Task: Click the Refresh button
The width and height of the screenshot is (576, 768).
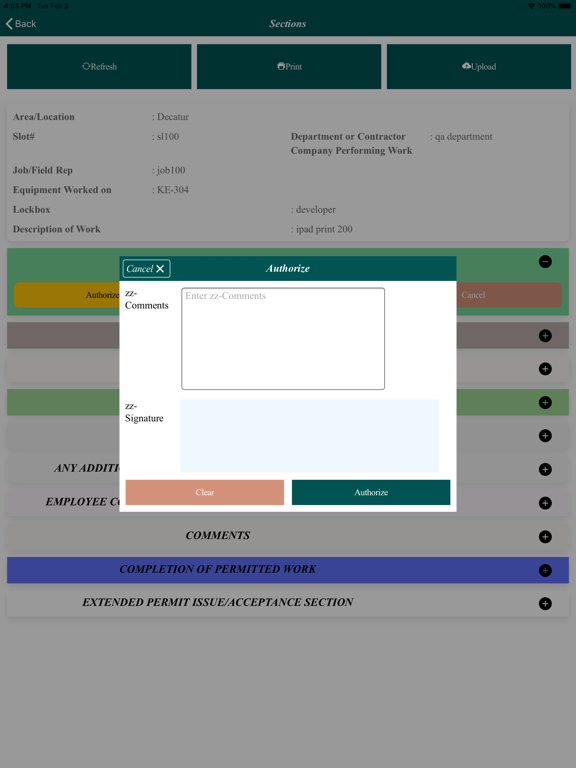Action: click(99, 67)
